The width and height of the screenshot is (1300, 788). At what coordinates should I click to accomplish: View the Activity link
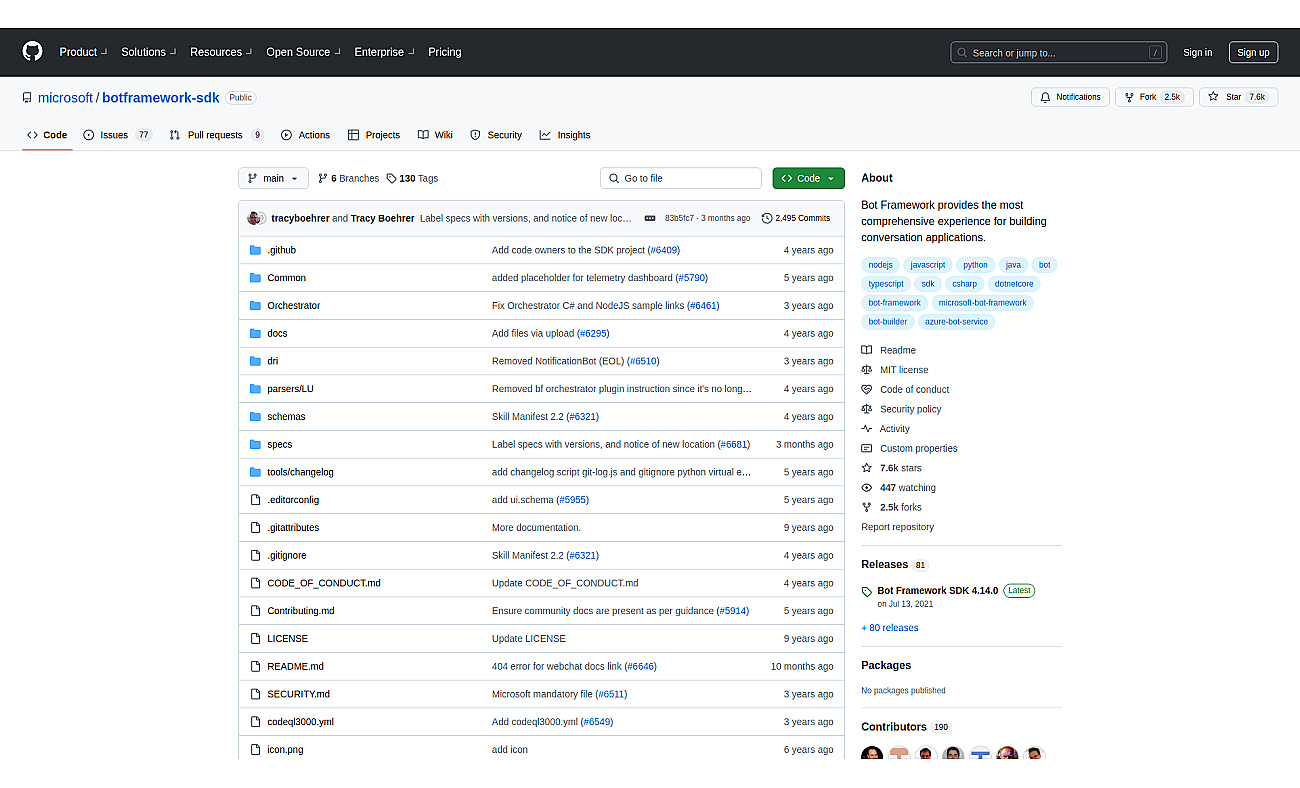[886, 429]
